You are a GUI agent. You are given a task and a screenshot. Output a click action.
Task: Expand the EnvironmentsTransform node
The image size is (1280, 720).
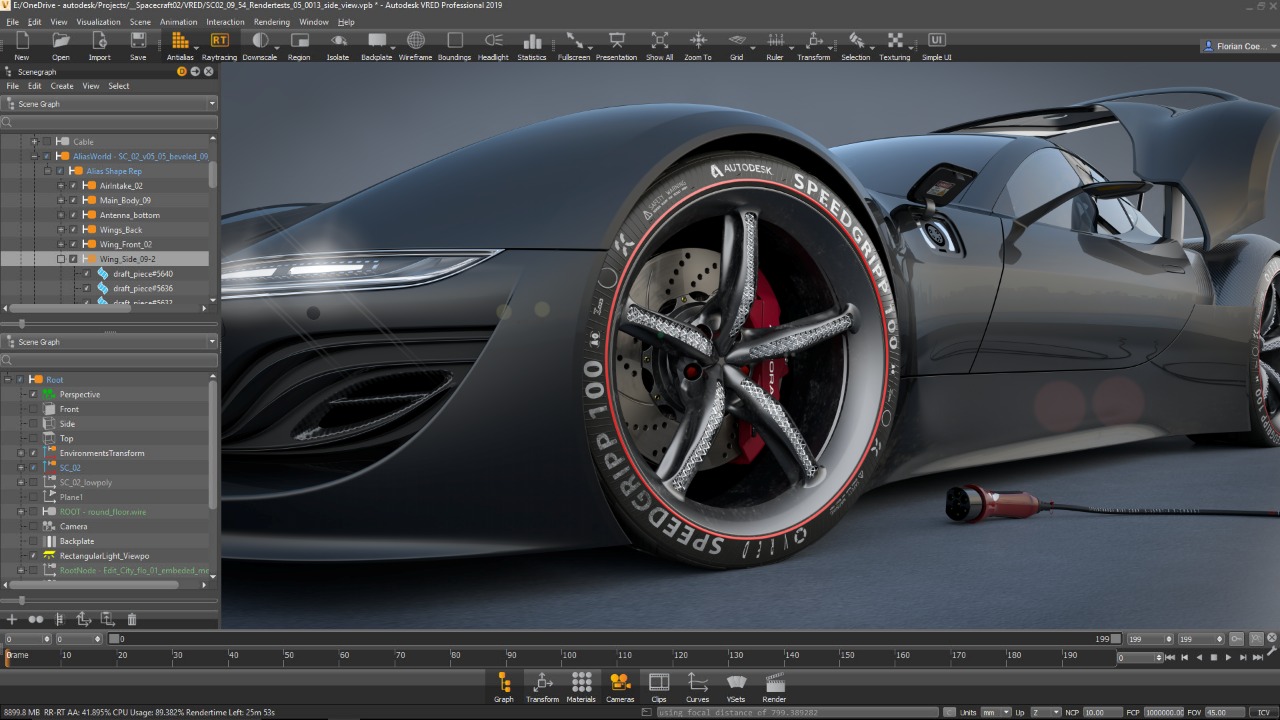click(20, 453)
